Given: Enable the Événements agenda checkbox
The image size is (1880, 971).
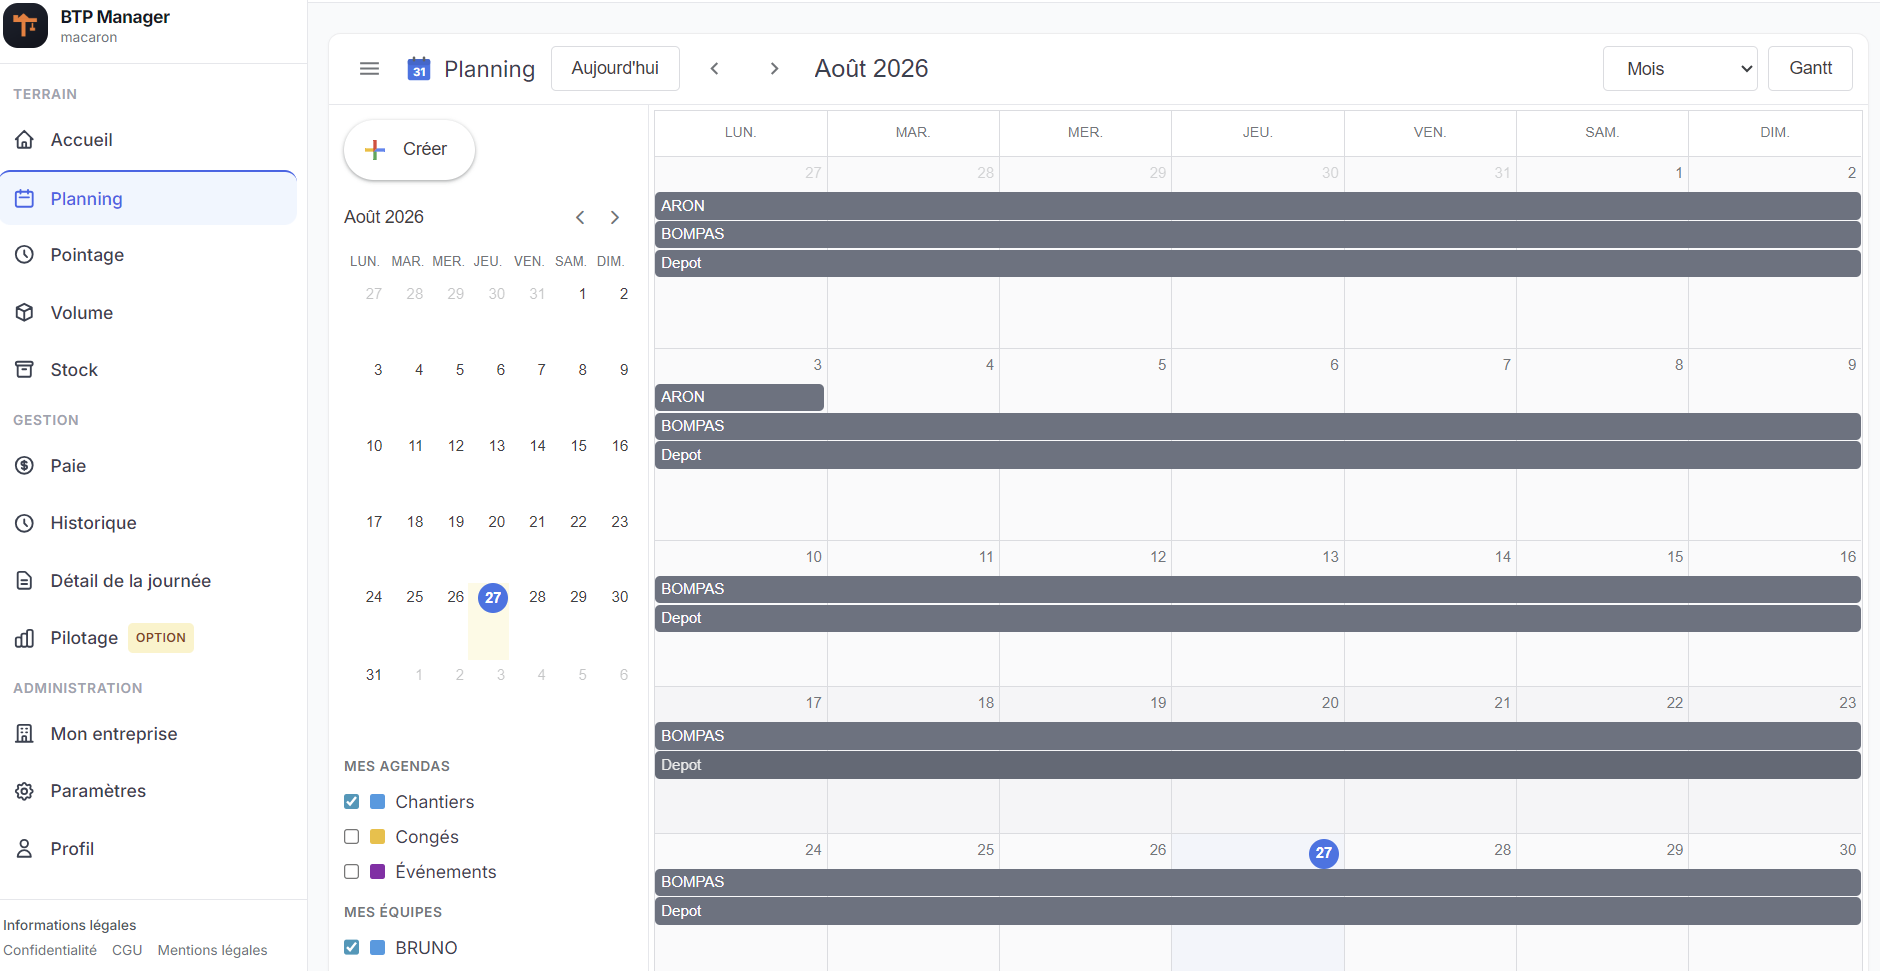Looking at the screenshot, I should tap(352, 872).
